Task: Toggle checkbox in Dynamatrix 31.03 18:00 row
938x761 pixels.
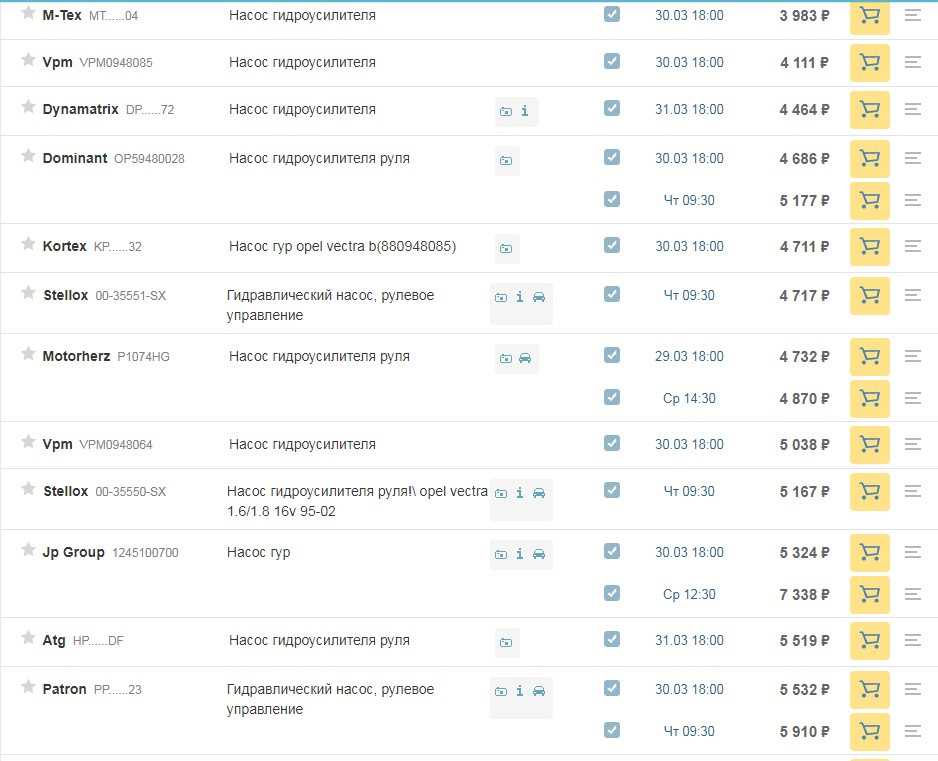Action: click(x=612, y=108)
